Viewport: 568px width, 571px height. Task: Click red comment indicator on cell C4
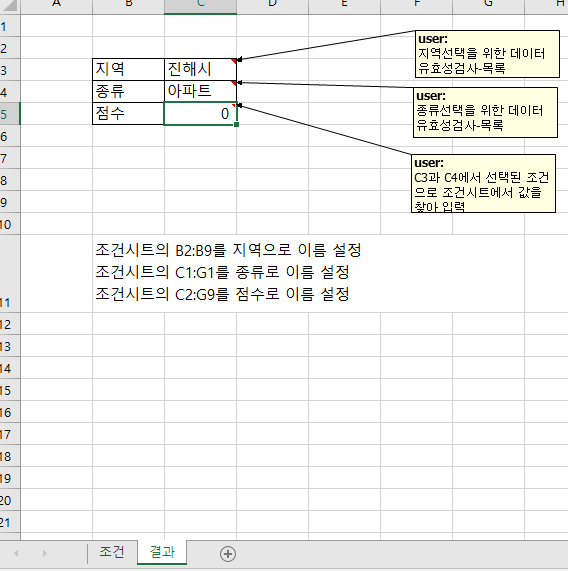(234, 83)
